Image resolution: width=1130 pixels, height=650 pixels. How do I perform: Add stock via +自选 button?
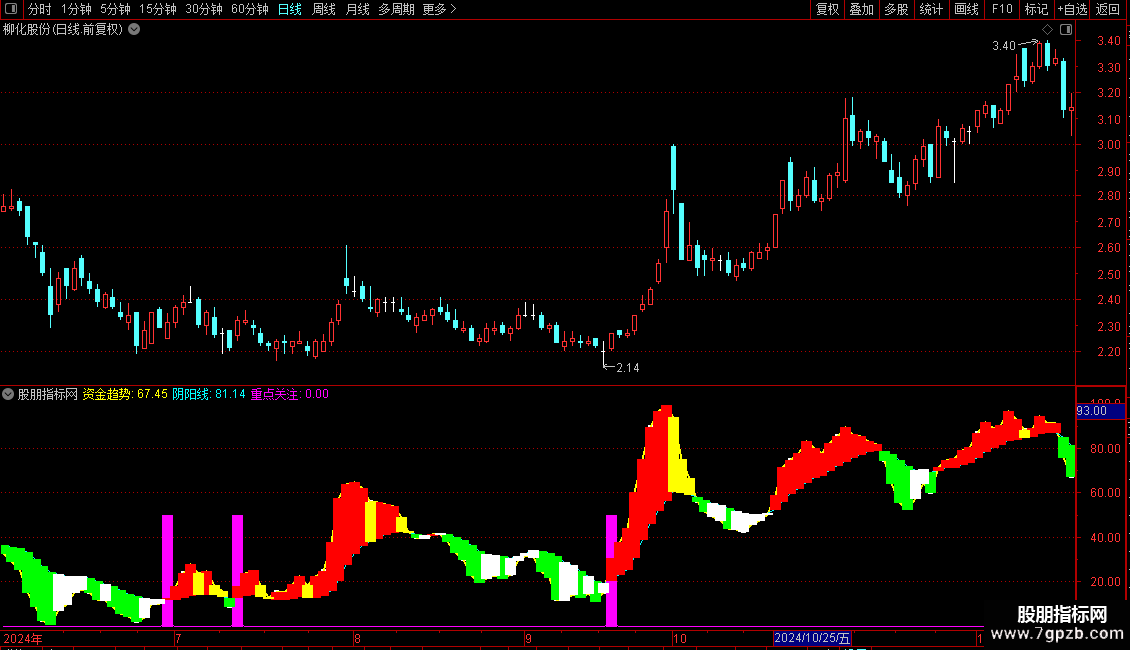click(1072, 9)
